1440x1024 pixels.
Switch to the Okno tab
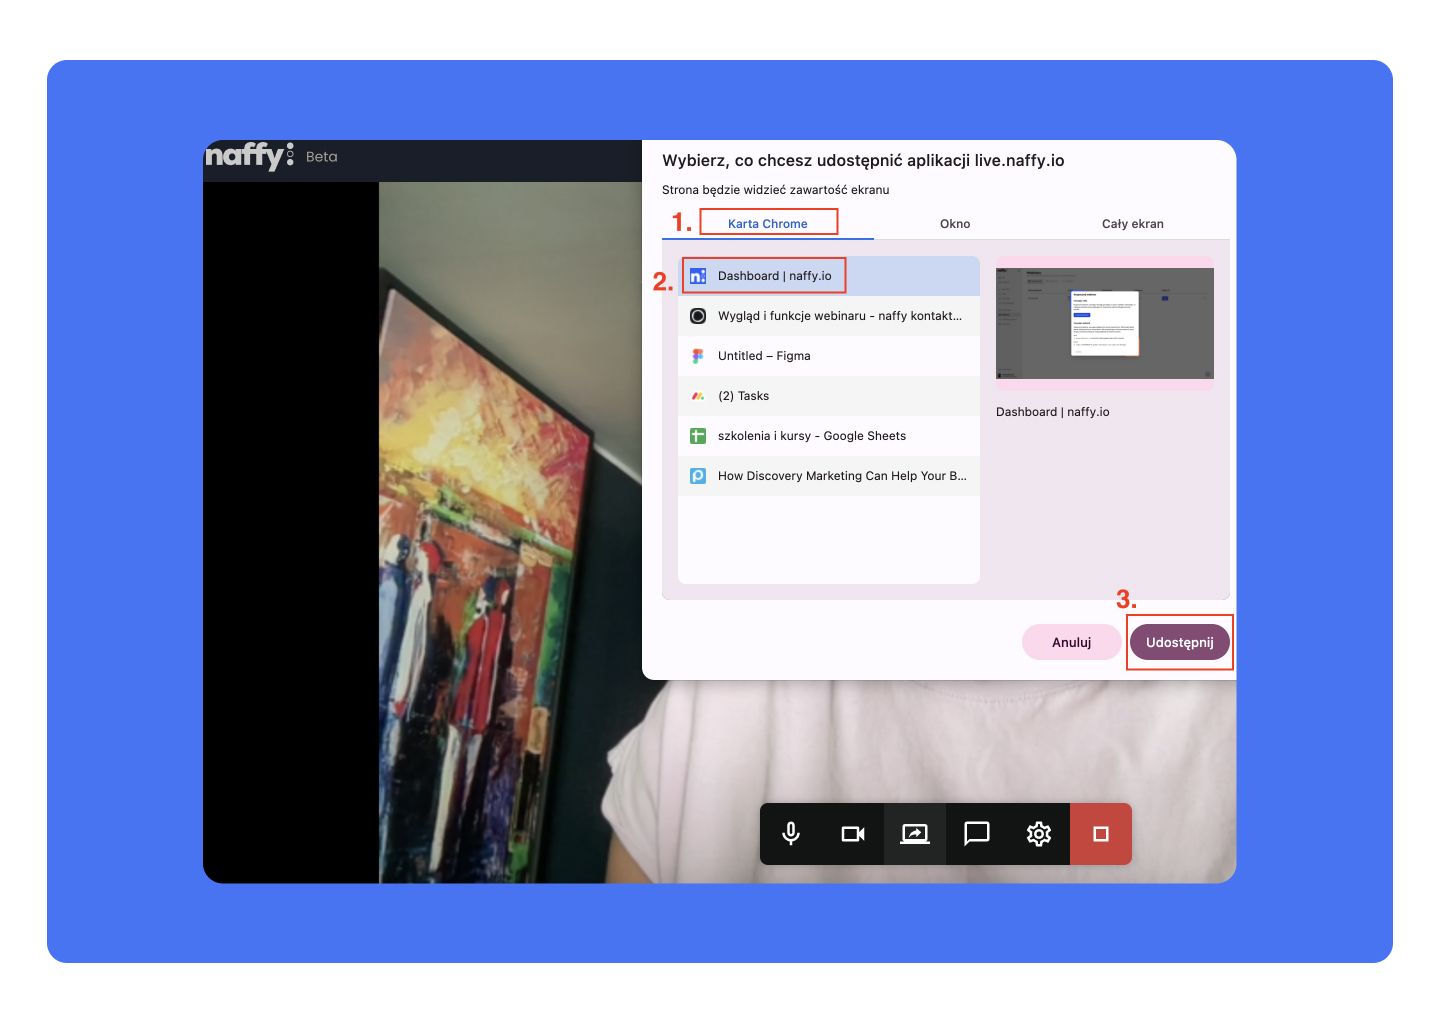tap(955, 223)
